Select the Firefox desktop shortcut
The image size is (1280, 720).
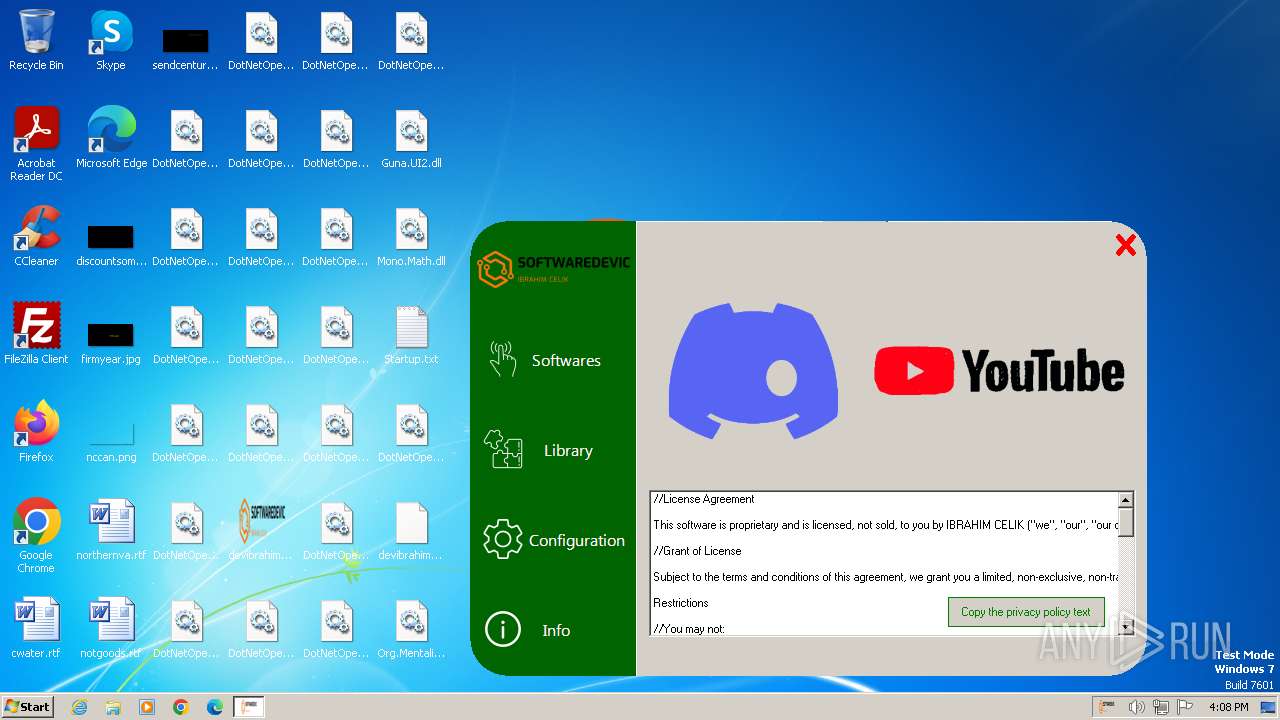coord(36,433)
